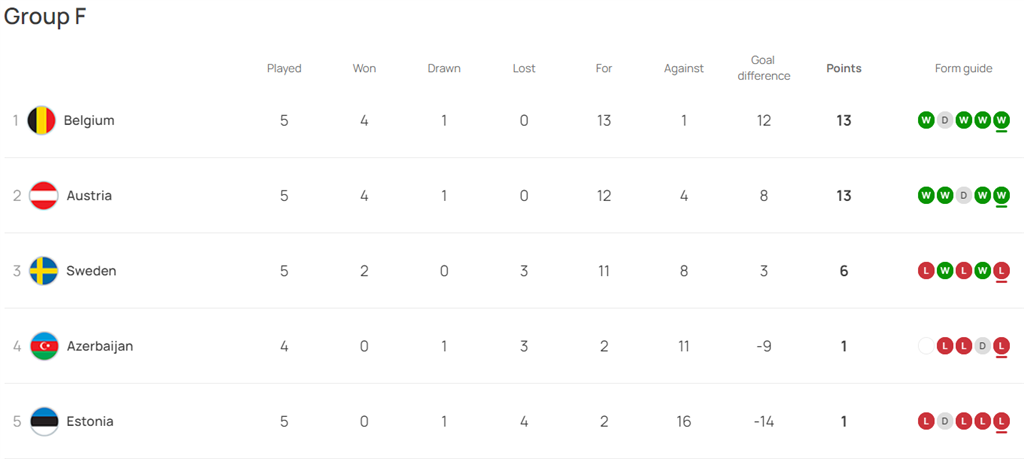Open the Austria team link

click(x=89, y=196)
